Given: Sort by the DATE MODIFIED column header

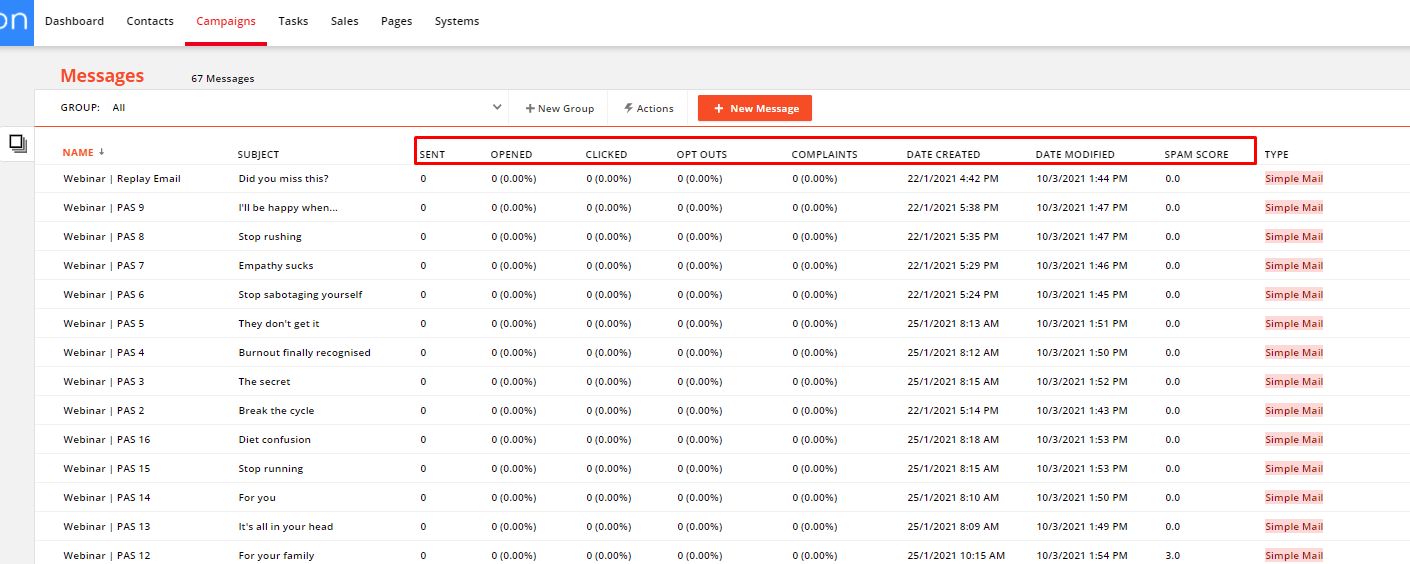Looking at the screenshot, I should (1075, 154).
